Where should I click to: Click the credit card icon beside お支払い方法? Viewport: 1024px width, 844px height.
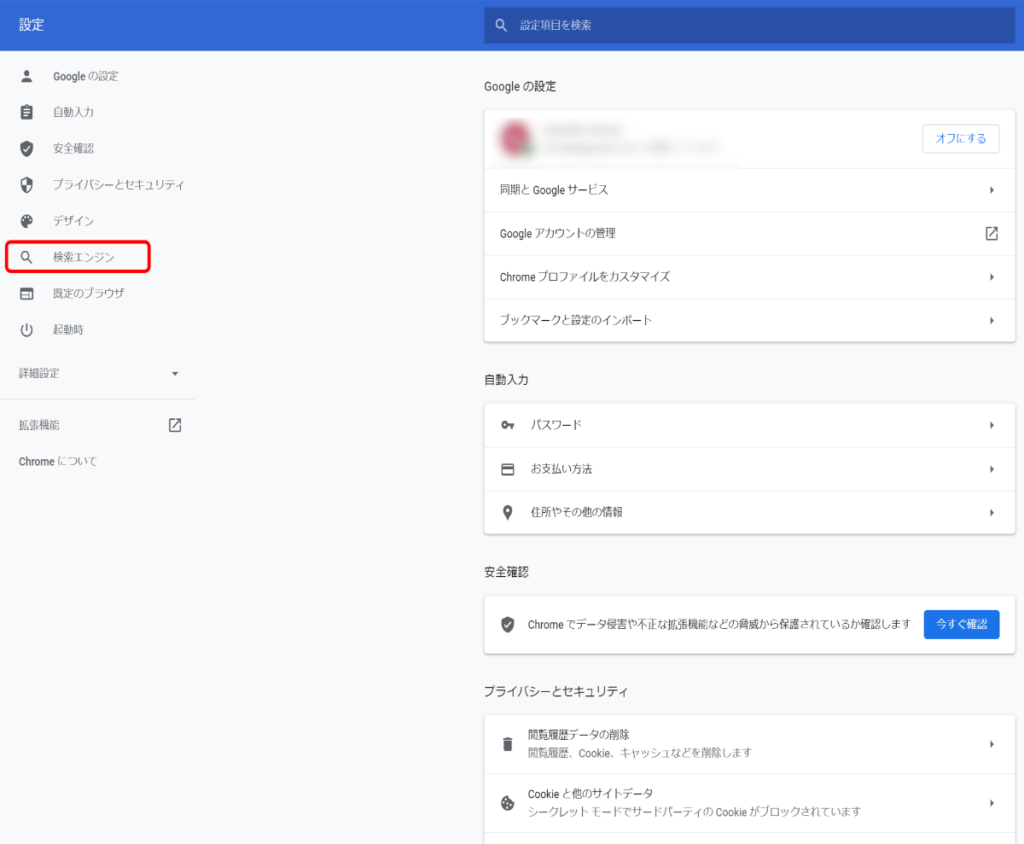[x=507, y=469]
